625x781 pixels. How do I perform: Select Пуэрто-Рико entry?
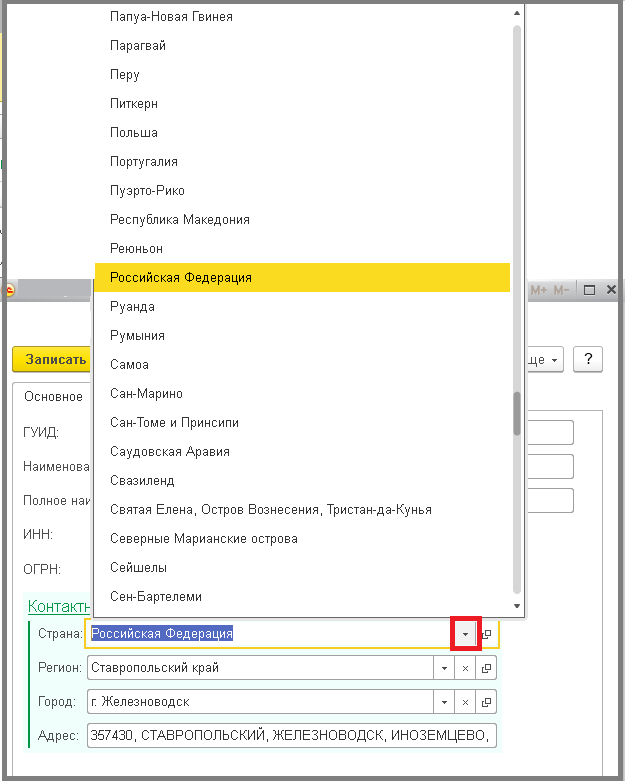click(x=302, y=190)
